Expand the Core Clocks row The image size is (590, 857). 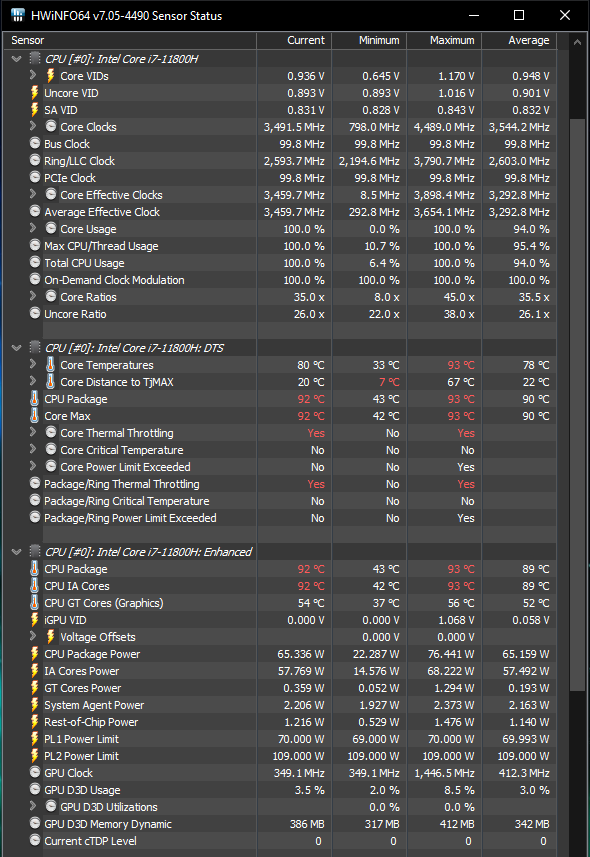[33, 126]
